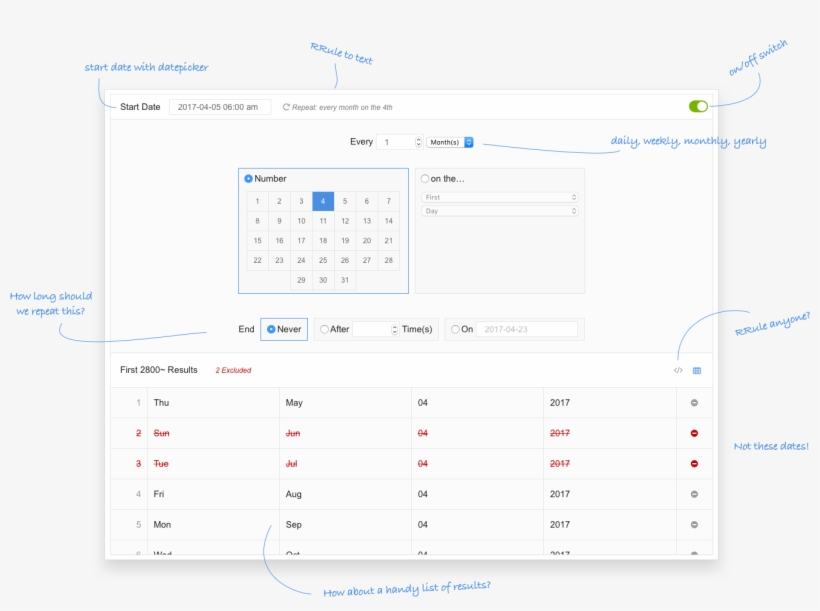Switch to the table view of results
The width and height of the screenshot is (820, 611).
[697, 369]
